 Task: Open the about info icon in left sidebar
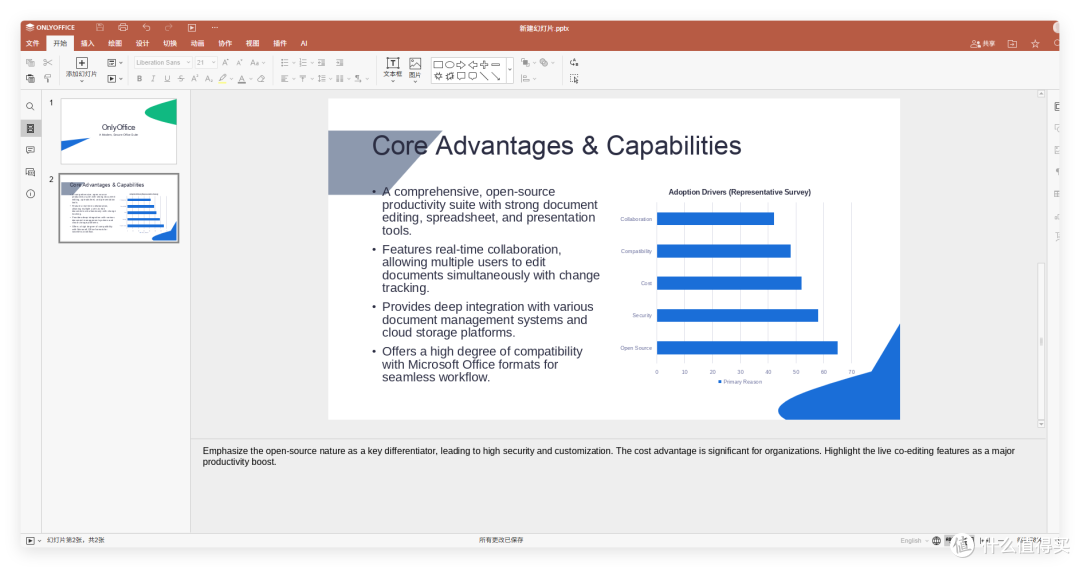coord(30,194)
